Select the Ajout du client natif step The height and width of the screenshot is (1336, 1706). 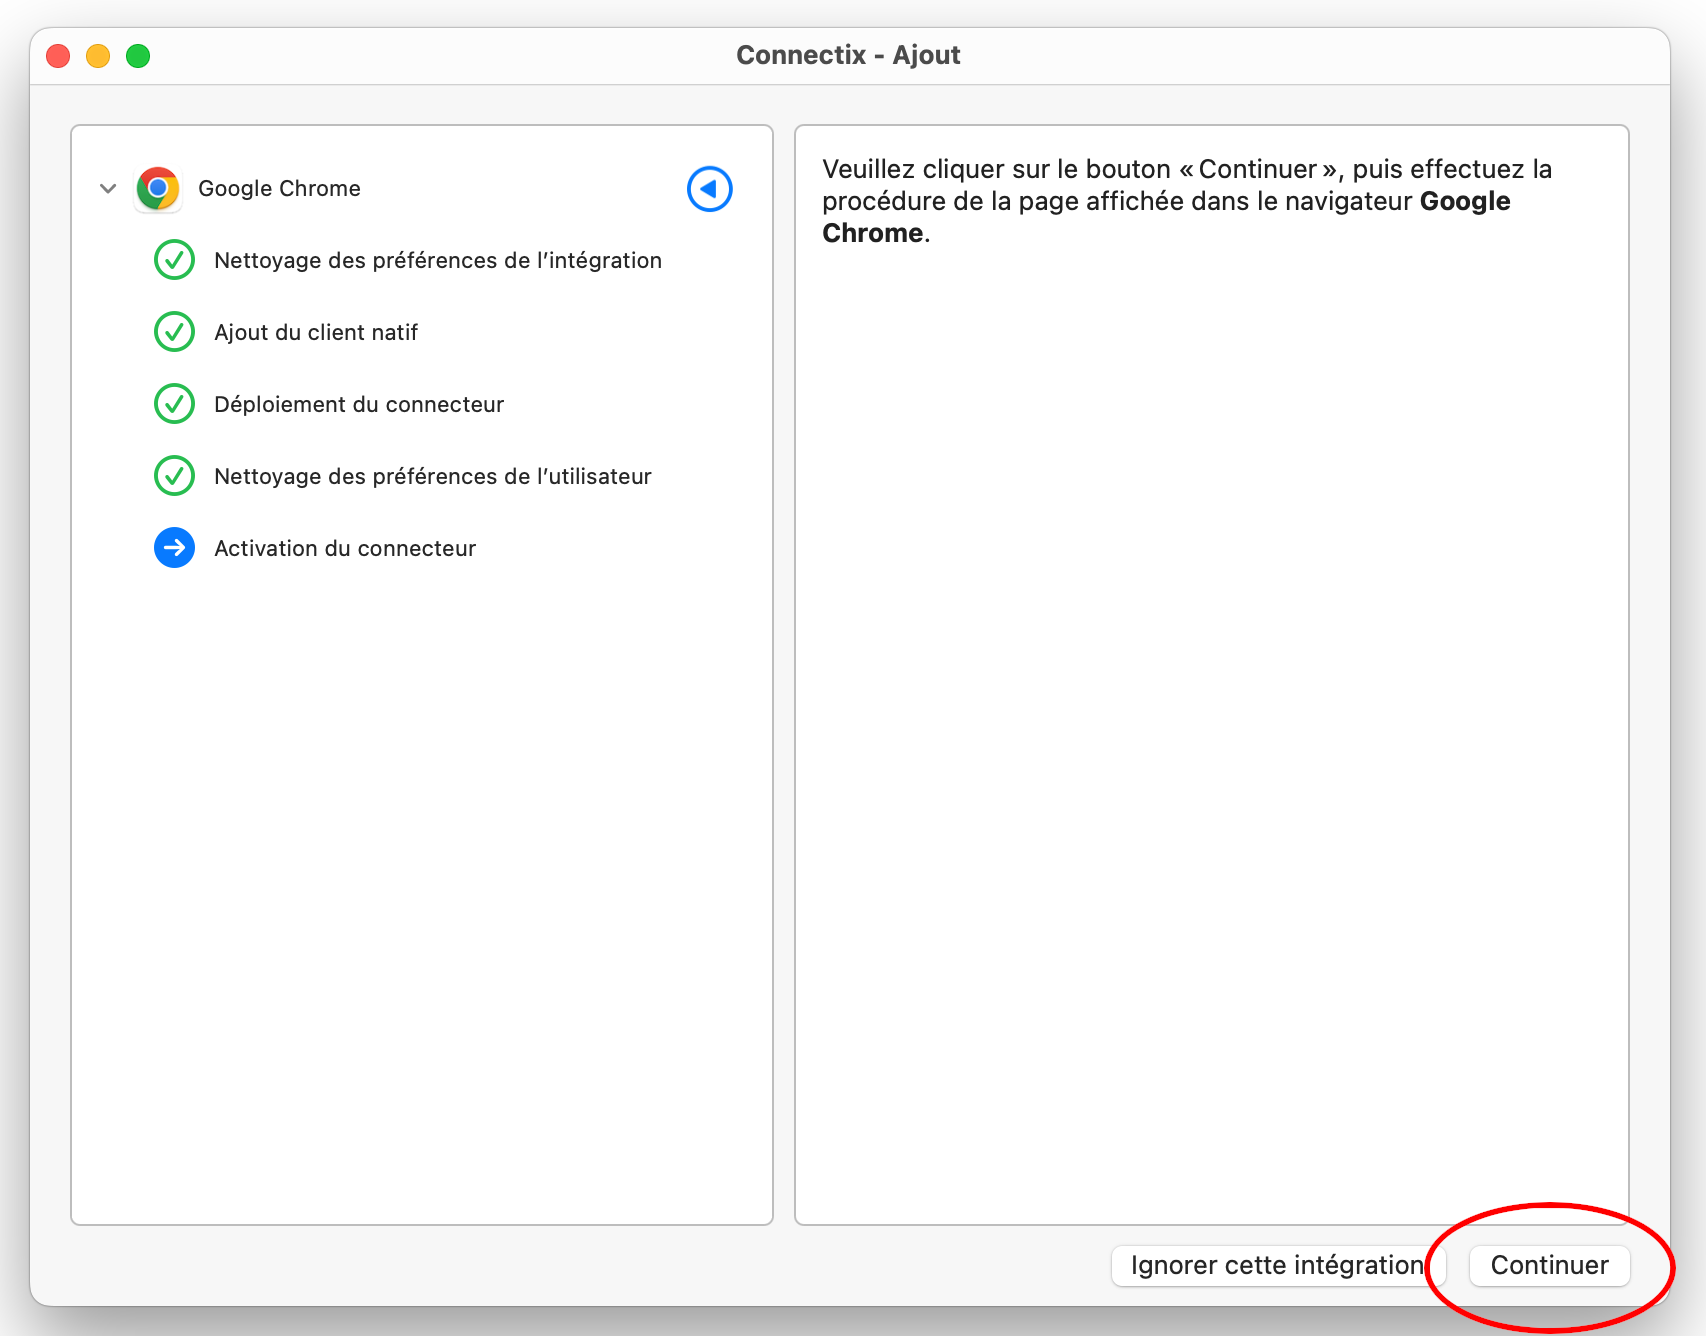(x=316, y=332)
